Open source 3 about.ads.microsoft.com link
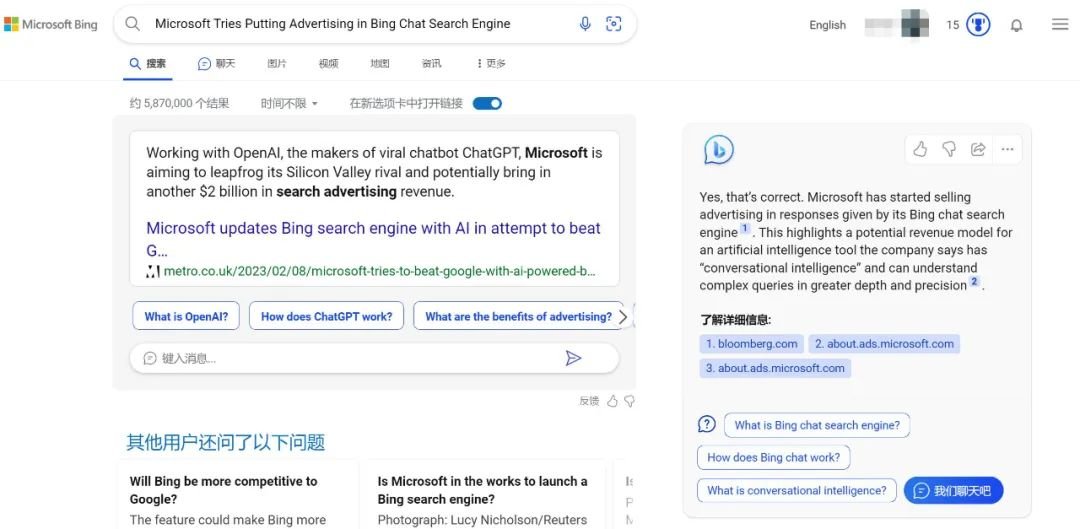 776,368
